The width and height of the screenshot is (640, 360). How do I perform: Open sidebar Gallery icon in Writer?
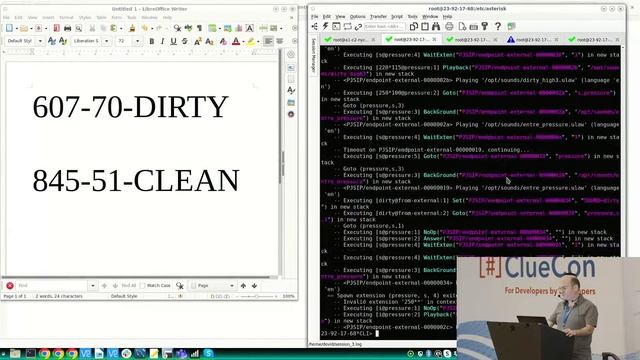click(x=291, y=102)
